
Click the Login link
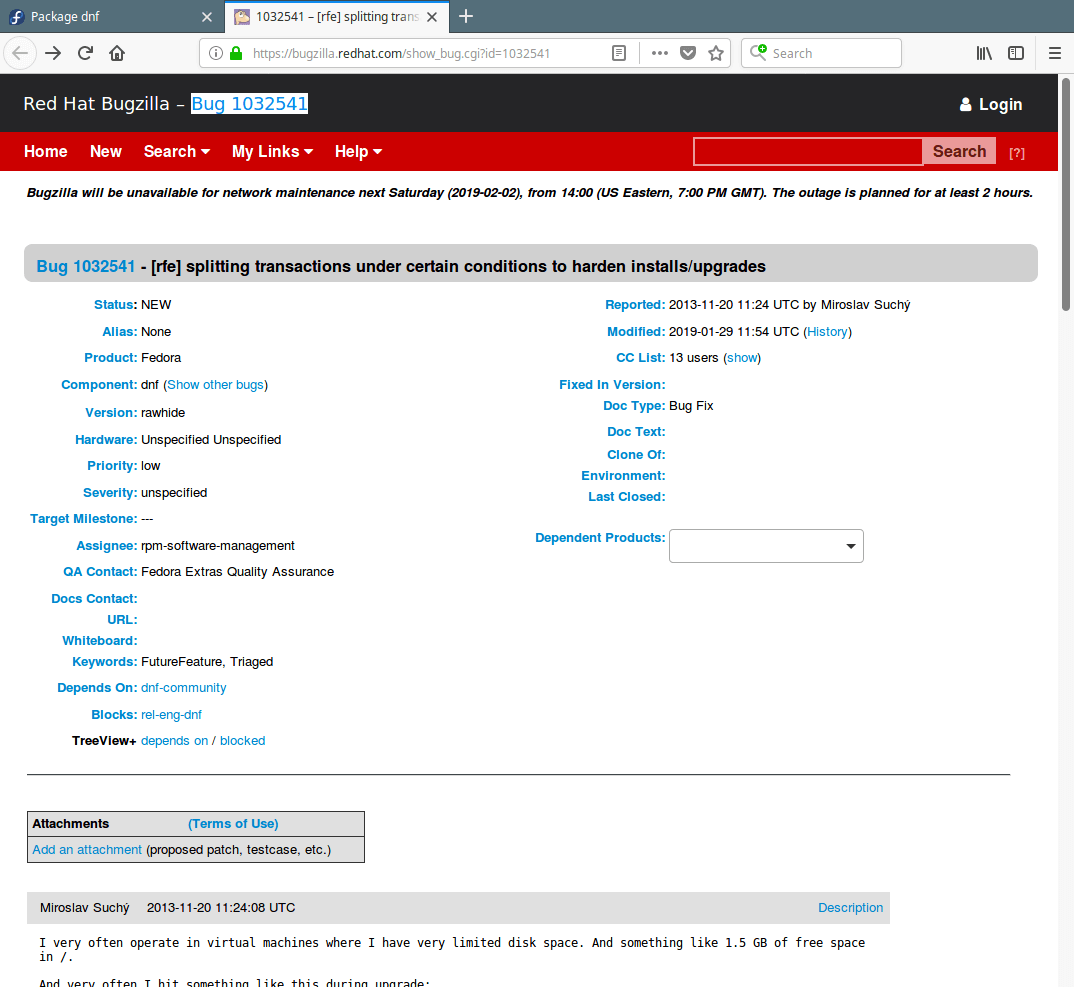(x=1000, y=104)
